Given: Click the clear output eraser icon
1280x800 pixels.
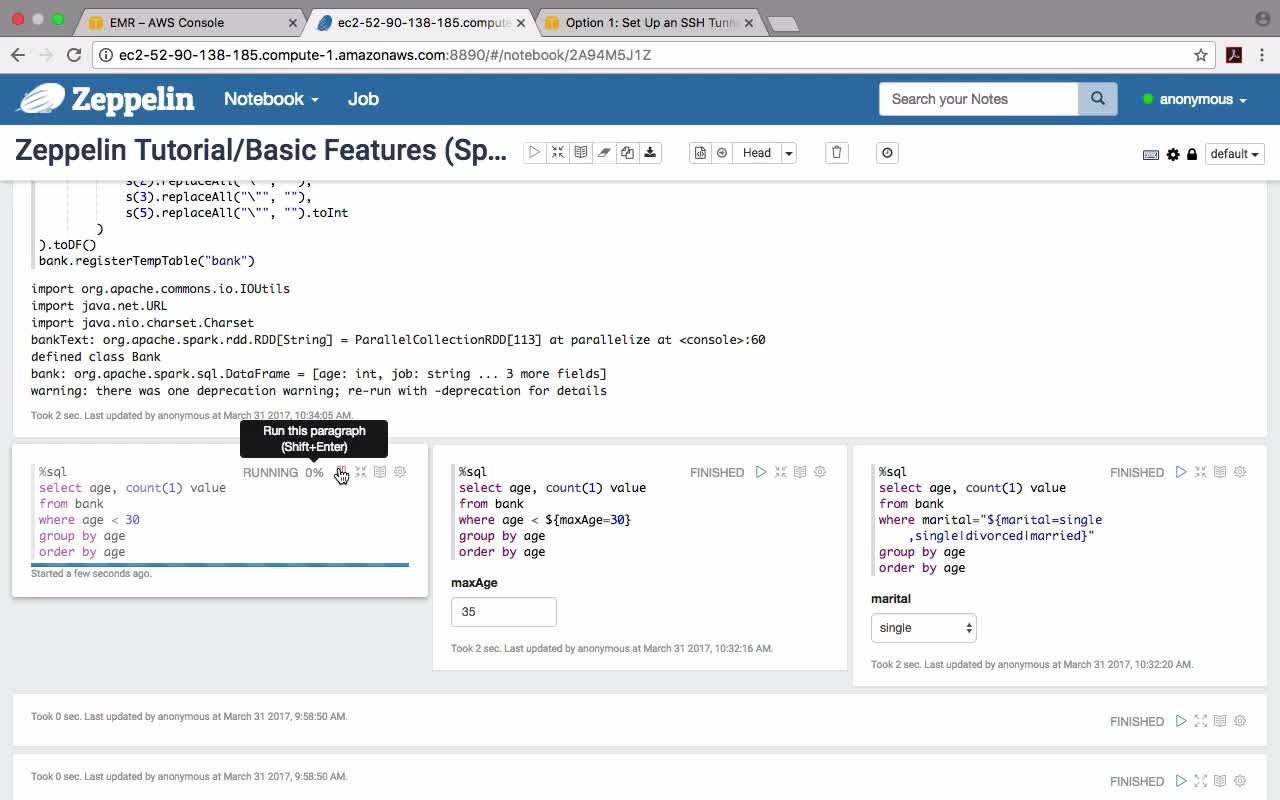Looking at the screenshot, I should point(604,153).
